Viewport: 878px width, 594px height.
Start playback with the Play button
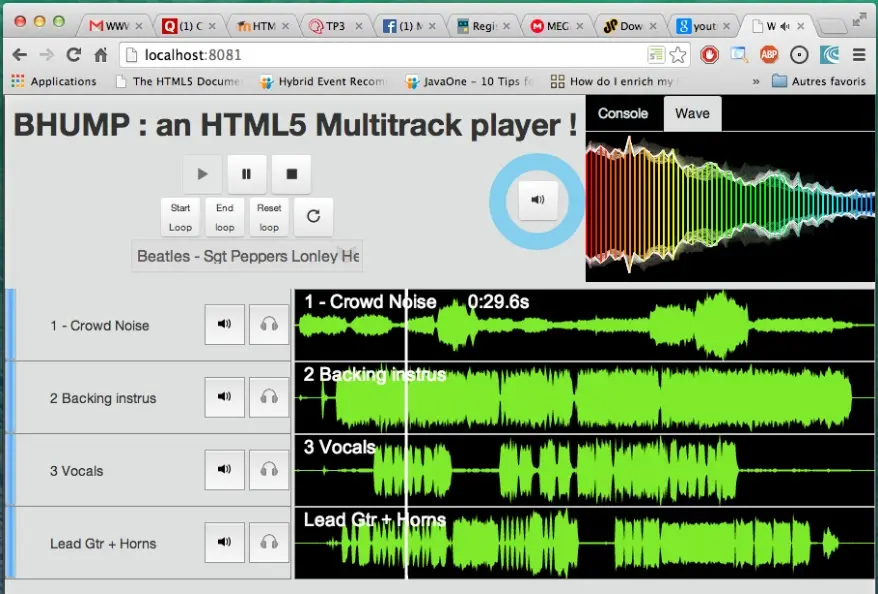(202, 174)
